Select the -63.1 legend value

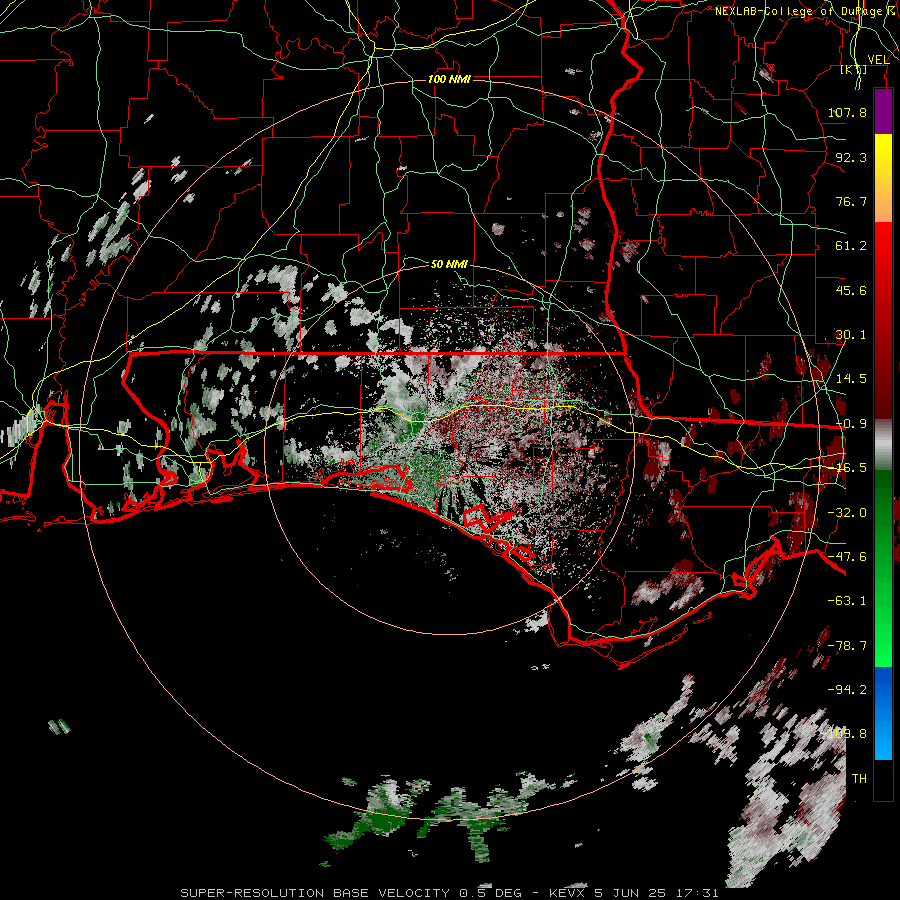(847, 601)
